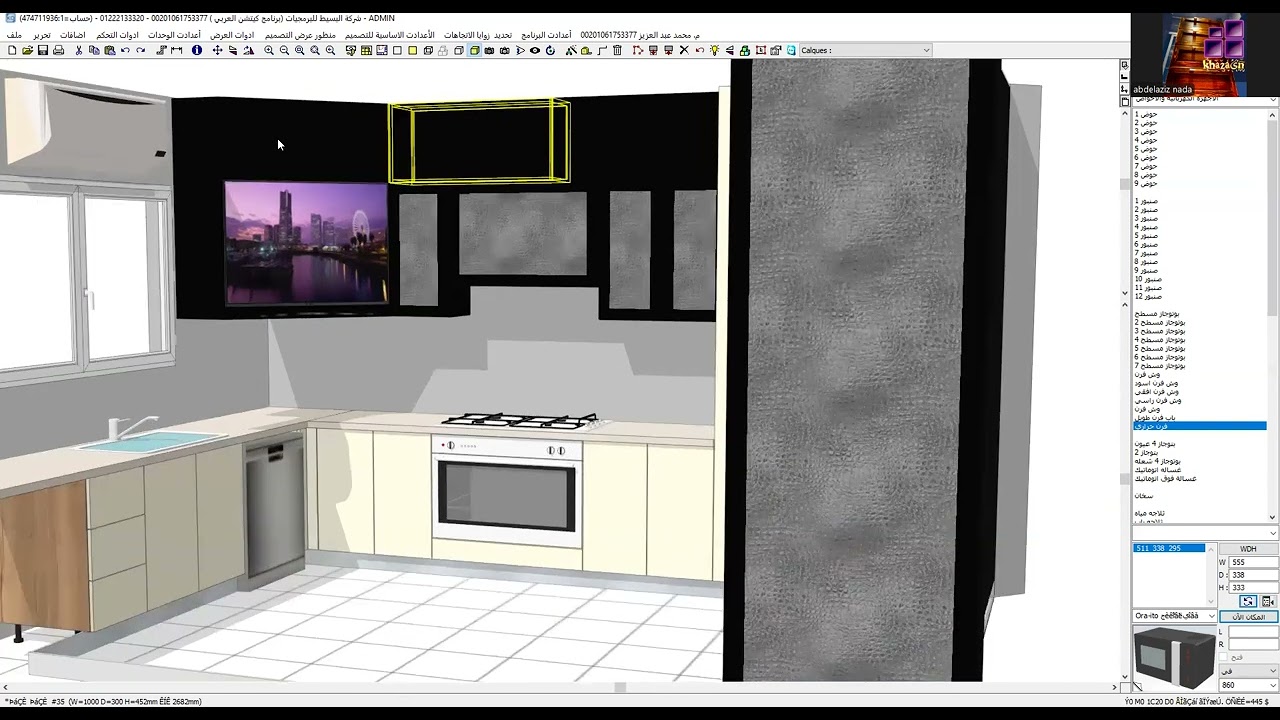This screenshot has width=1280, height=720.
Task: Click the W width field showing 555
Action: [x=1253, y=562]
